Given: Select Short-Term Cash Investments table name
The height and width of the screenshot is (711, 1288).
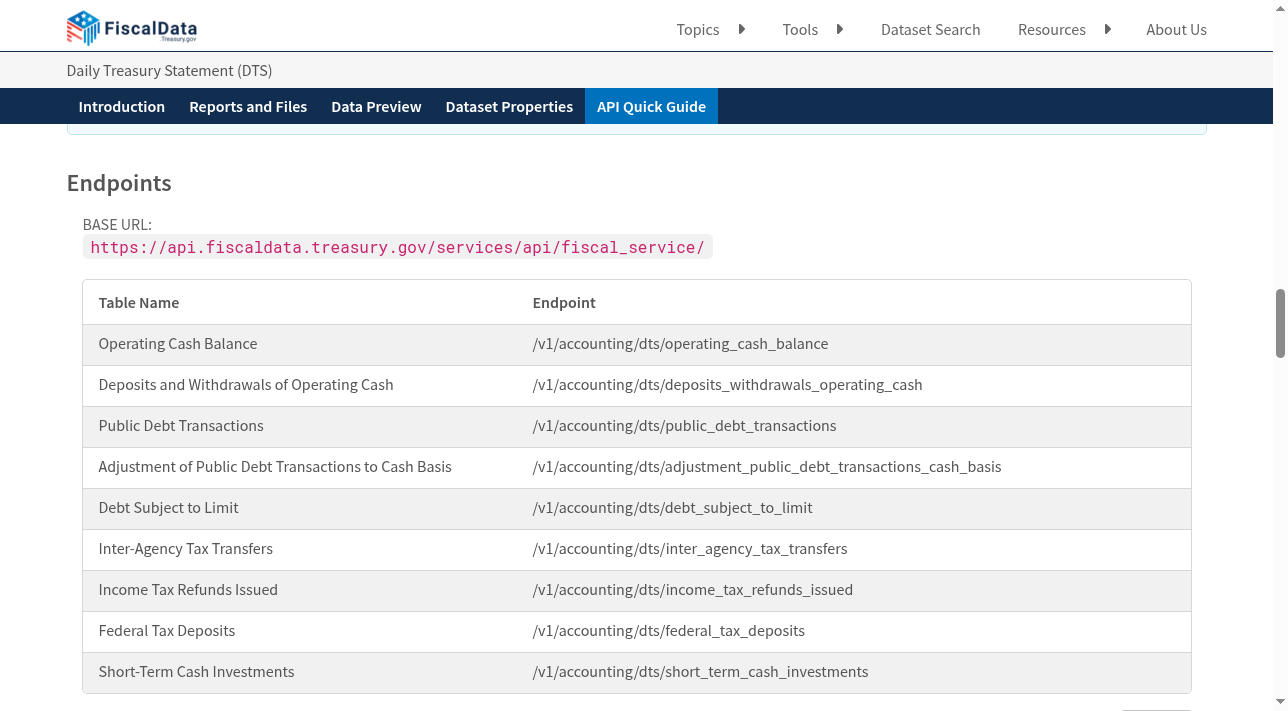Looking at the screenshot, I should pos(197,672).
